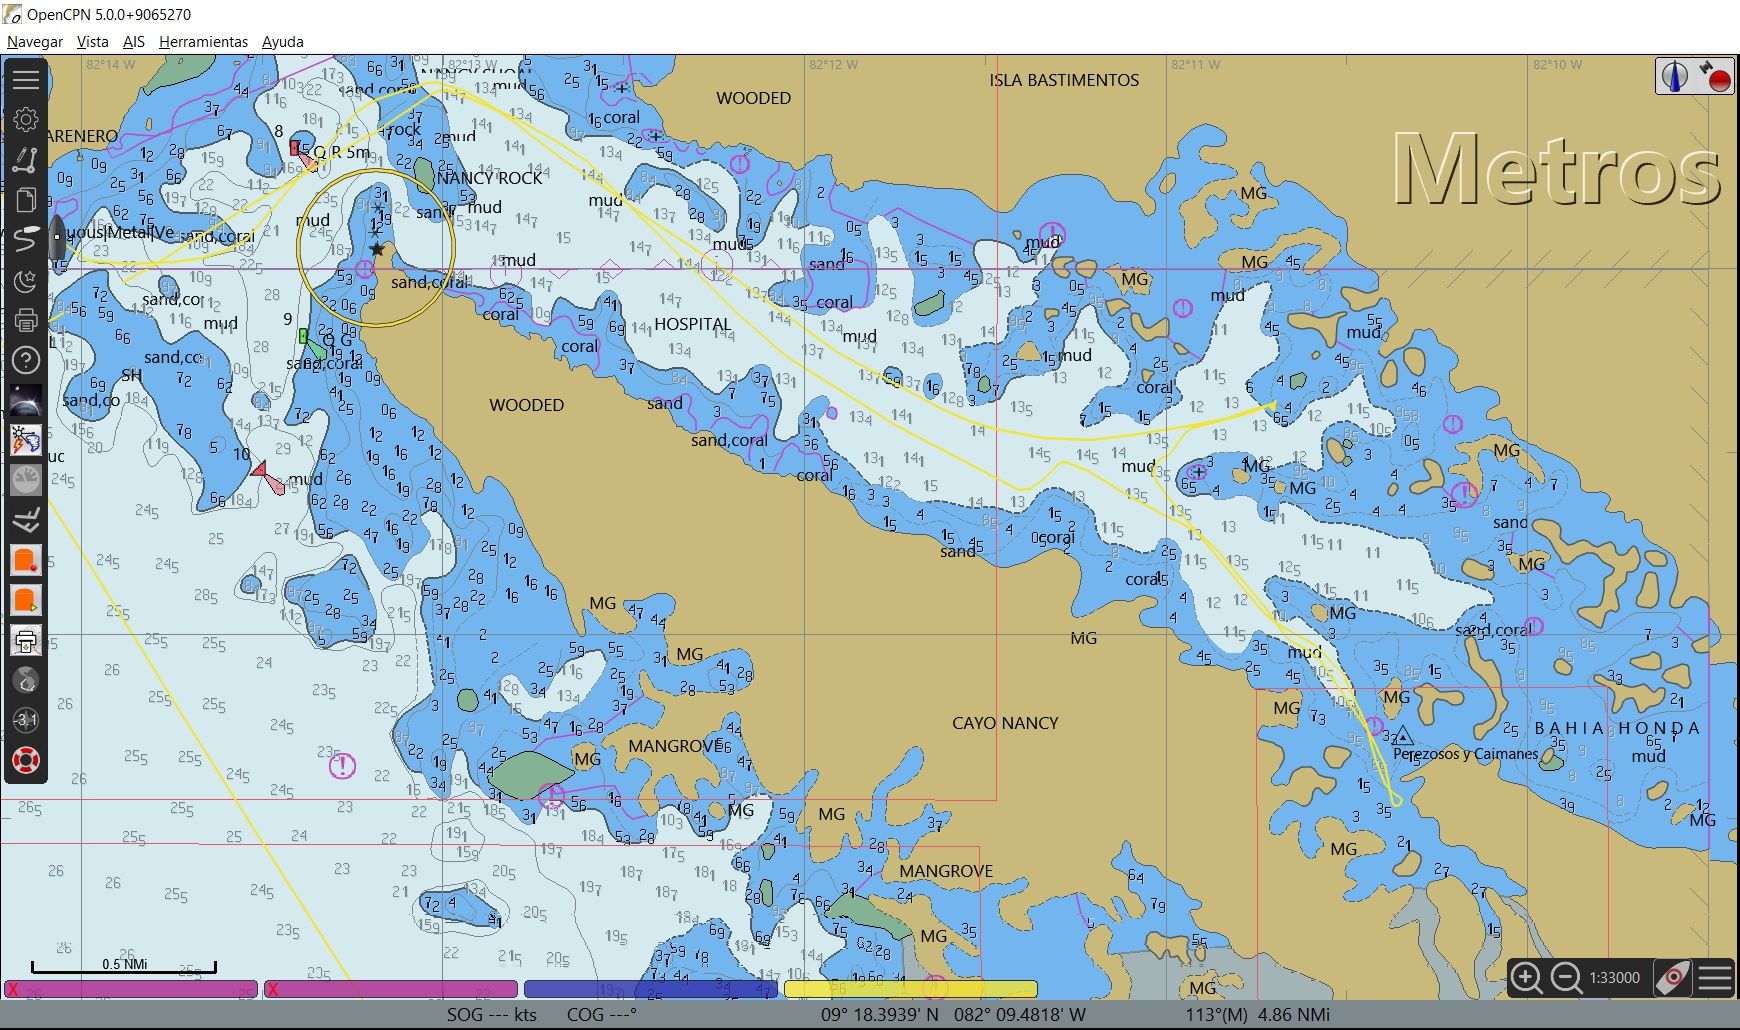
Task: Open the World Magnetic Model globe icon
Action: click(26, 680)
